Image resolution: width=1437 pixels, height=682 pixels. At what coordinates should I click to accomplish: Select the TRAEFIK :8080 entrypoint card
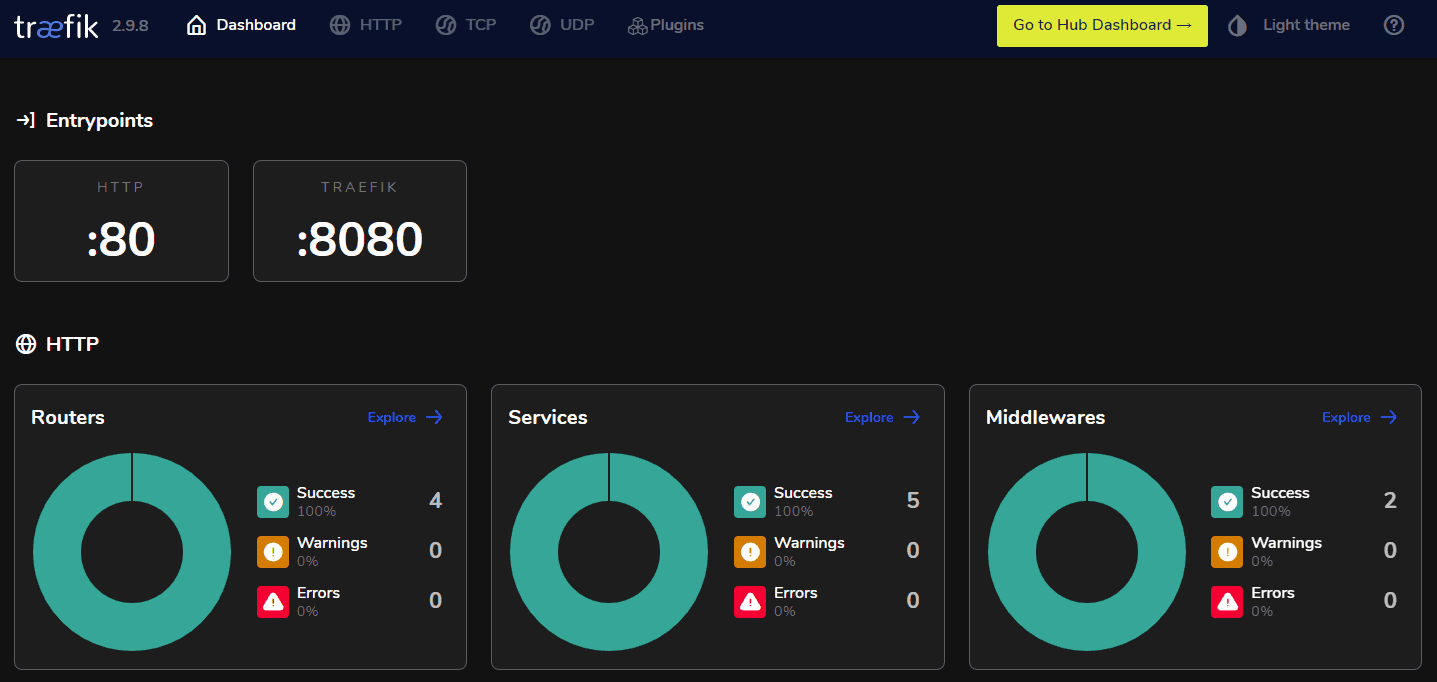pos(360,221)
